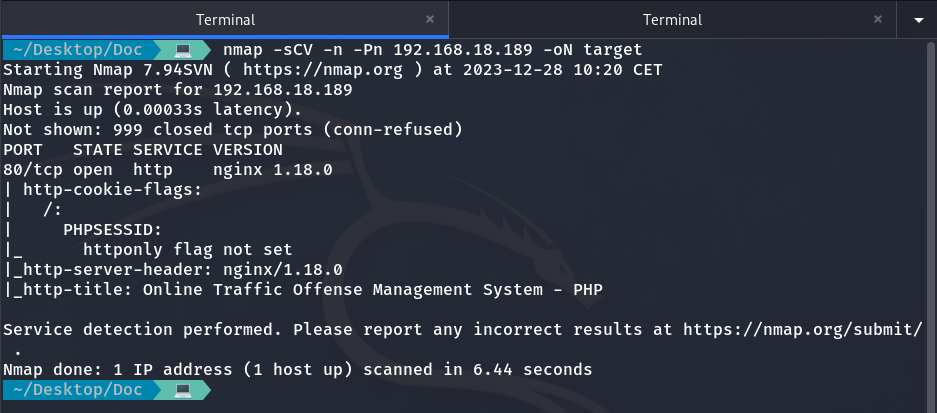
Task: Click the laptop icon beside the nmap command
Action: 183,49
